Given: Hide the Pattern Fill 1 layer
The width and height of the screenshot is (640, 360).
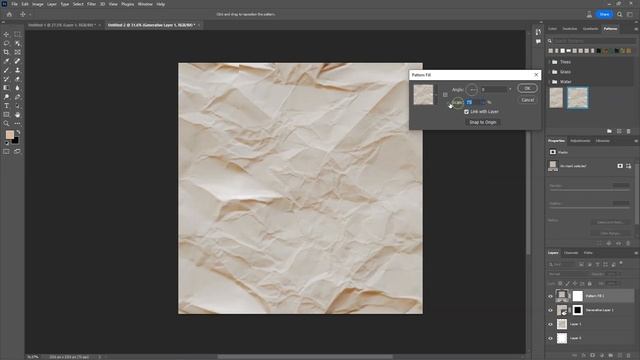Looking at the screenshot, I should click(550, 296).
